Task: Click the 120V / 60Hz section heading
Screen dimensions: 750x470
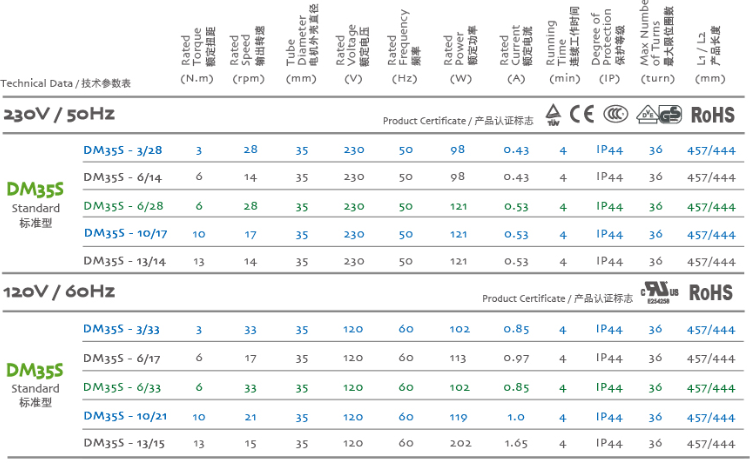Action: (59, 292)
